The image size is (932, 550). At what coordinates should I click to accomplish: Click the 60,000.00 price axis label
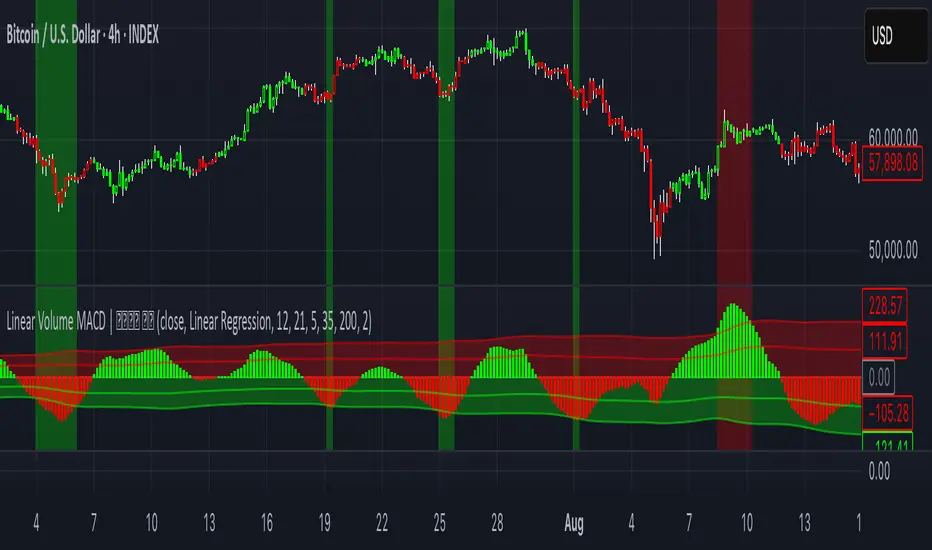tap(893, 137)
